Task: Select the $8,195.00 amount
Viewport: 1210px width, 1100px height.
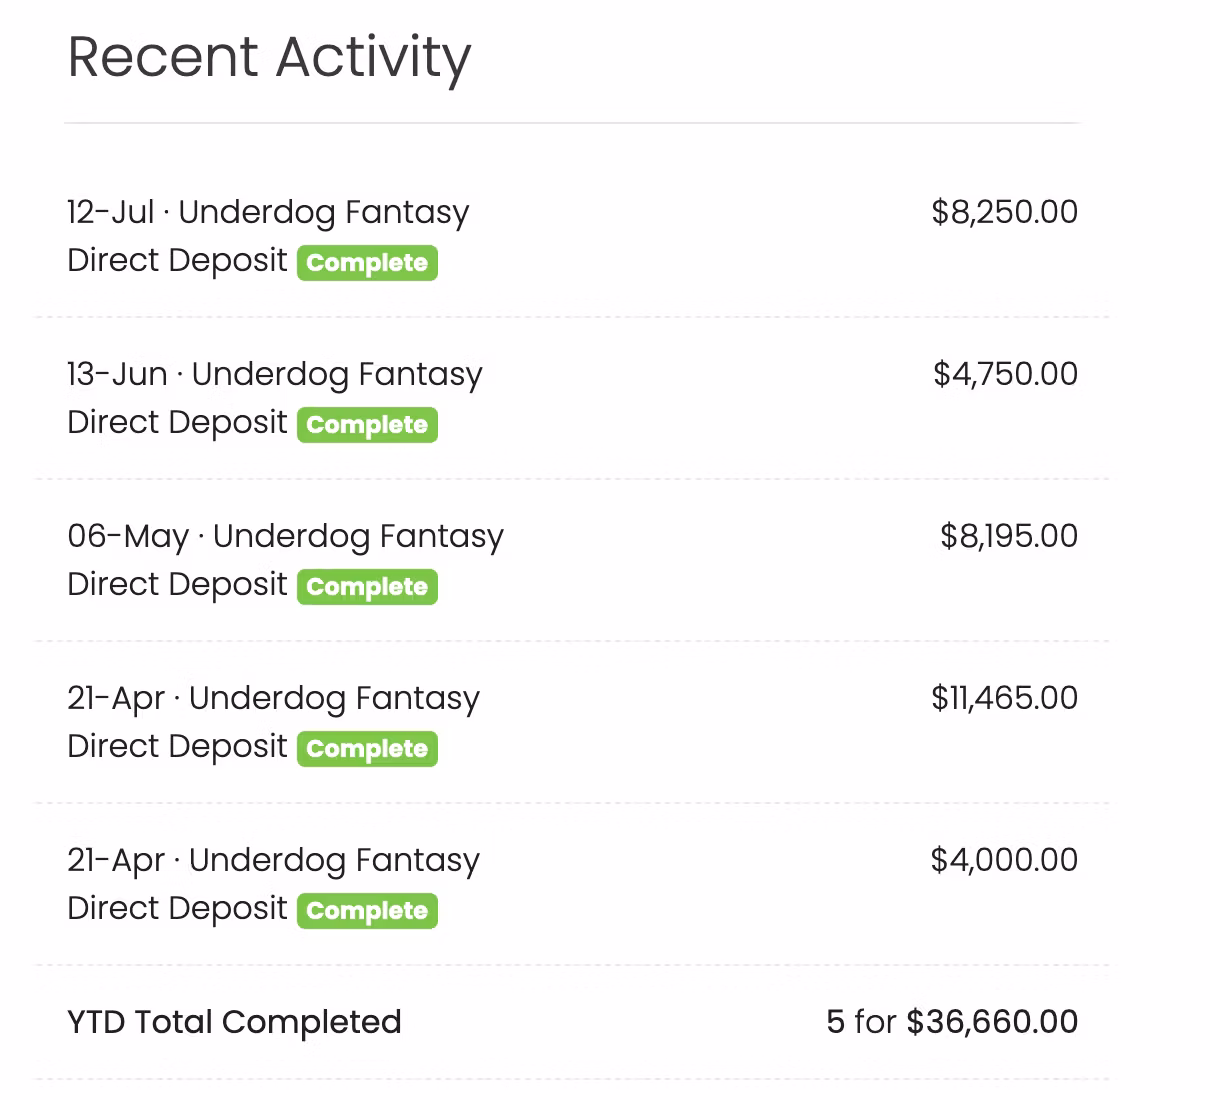Action: click(x=1008, y=536)
